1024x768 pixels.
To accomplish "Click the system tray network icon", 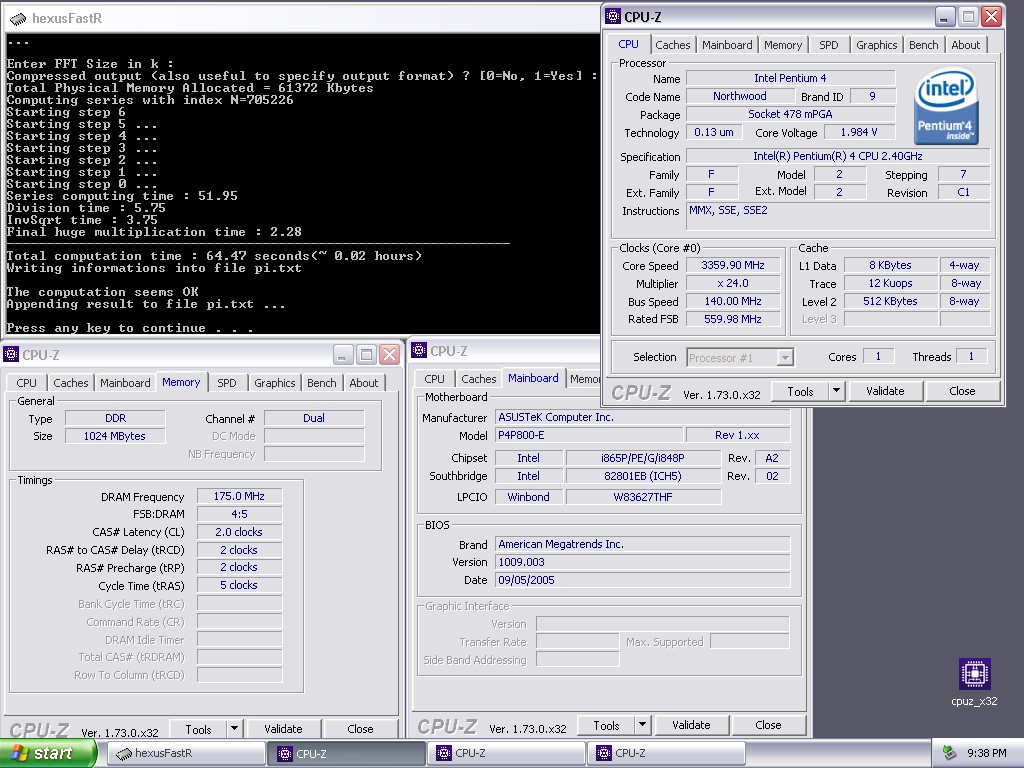I will coord(950,753).
